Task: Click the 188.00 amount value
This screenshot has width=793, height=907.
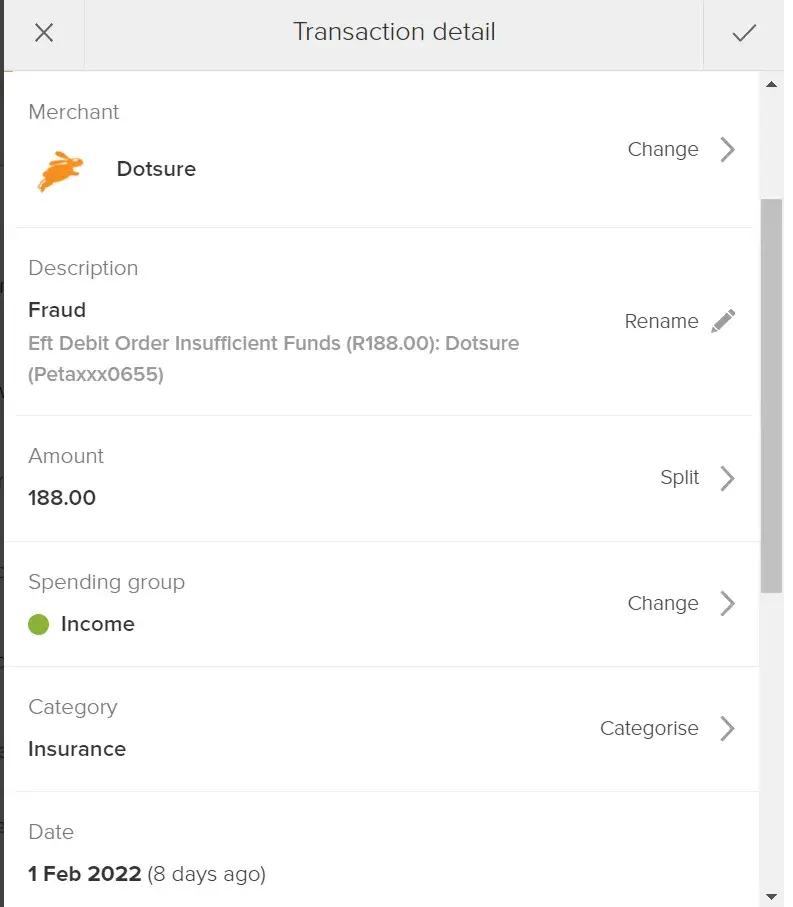Action: coord(62,498)
